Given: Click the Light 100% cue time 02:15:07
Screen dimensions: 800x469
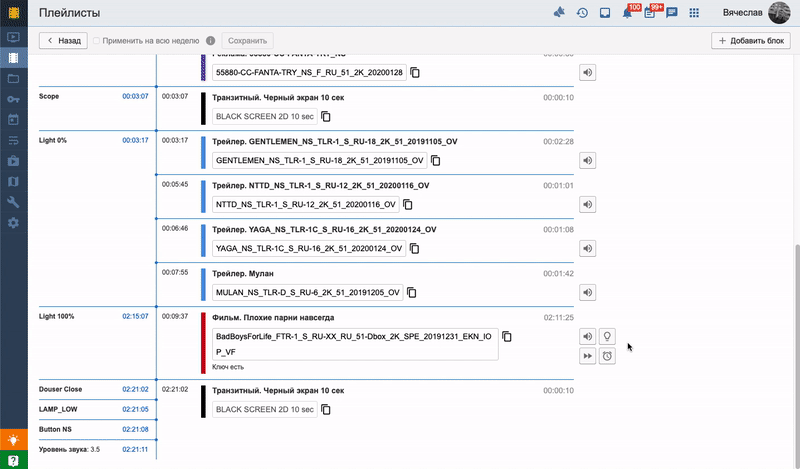Looking at the screenshot, I should point(135,316).
